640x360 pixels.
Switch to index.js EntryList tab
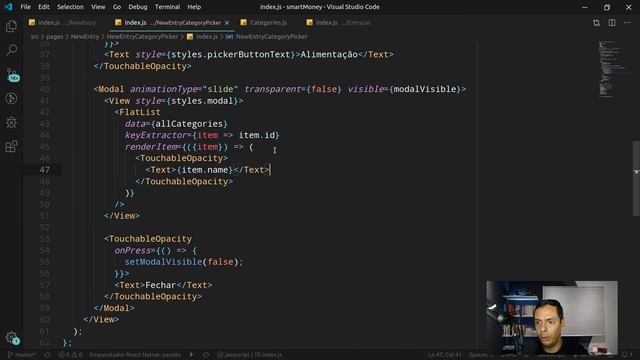click(339, 23)
